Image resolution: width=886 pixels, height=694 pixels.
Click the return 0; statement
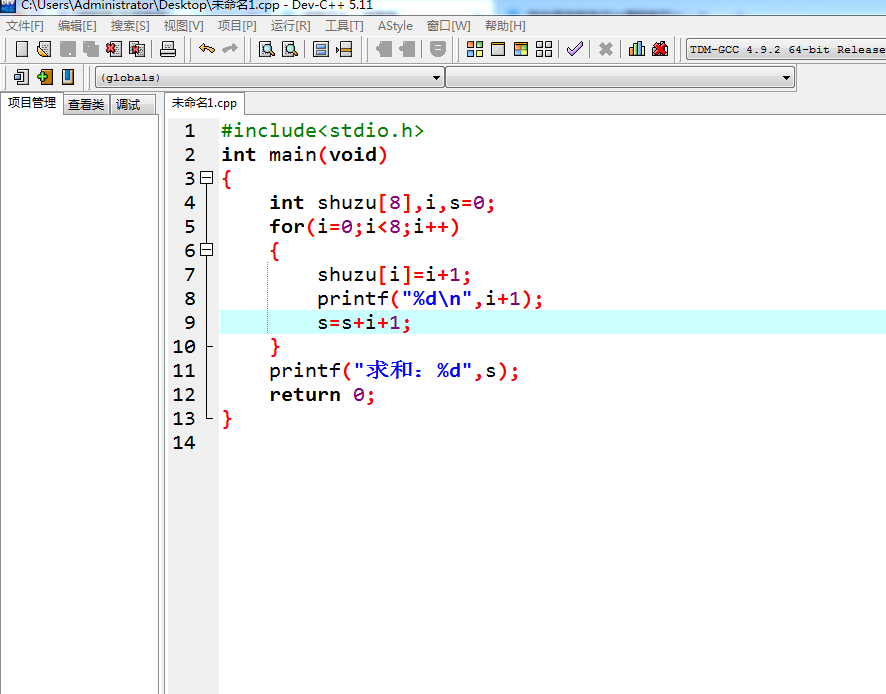click(322, 394)
